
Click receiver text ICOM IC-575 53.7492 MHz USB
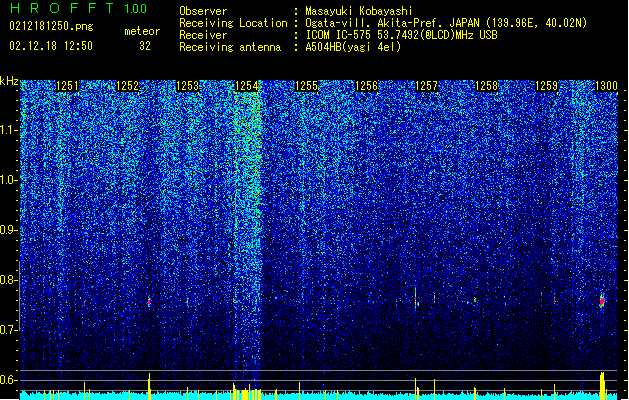(401, 35)
